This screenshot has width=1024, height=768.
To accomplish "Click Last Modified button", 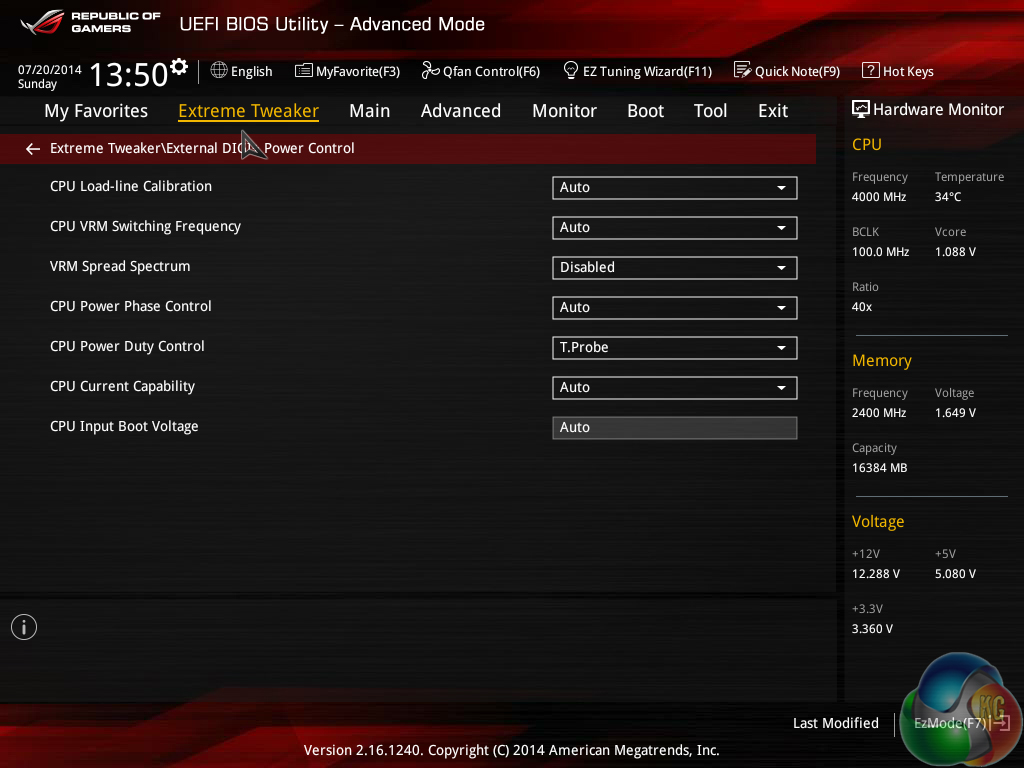I will pyautogui.click(x=836, y=724).
